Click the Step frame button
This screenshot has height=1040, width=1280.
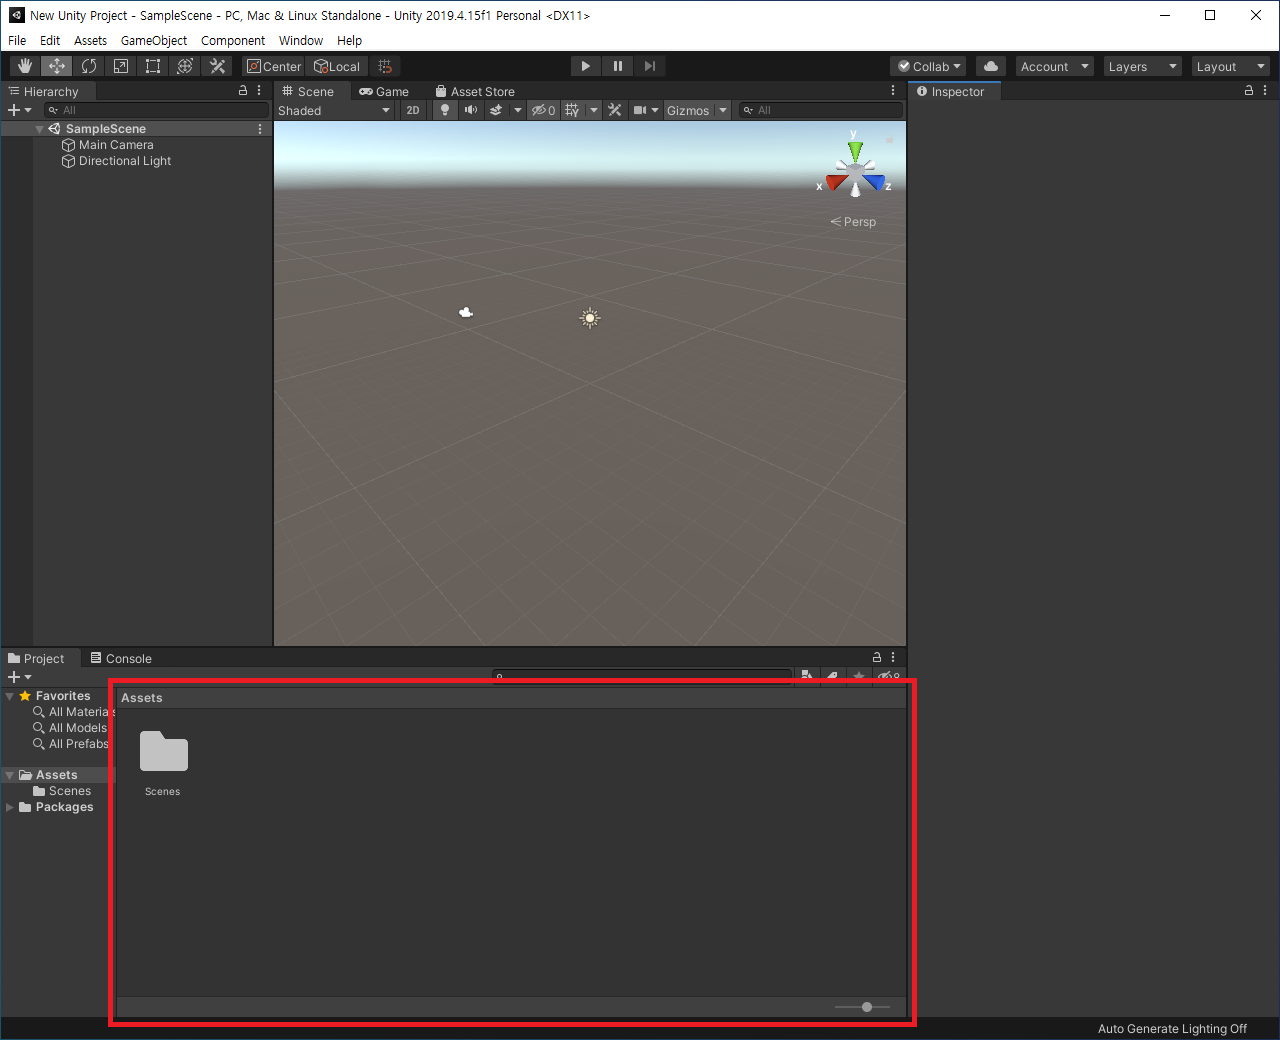point(650,66)
